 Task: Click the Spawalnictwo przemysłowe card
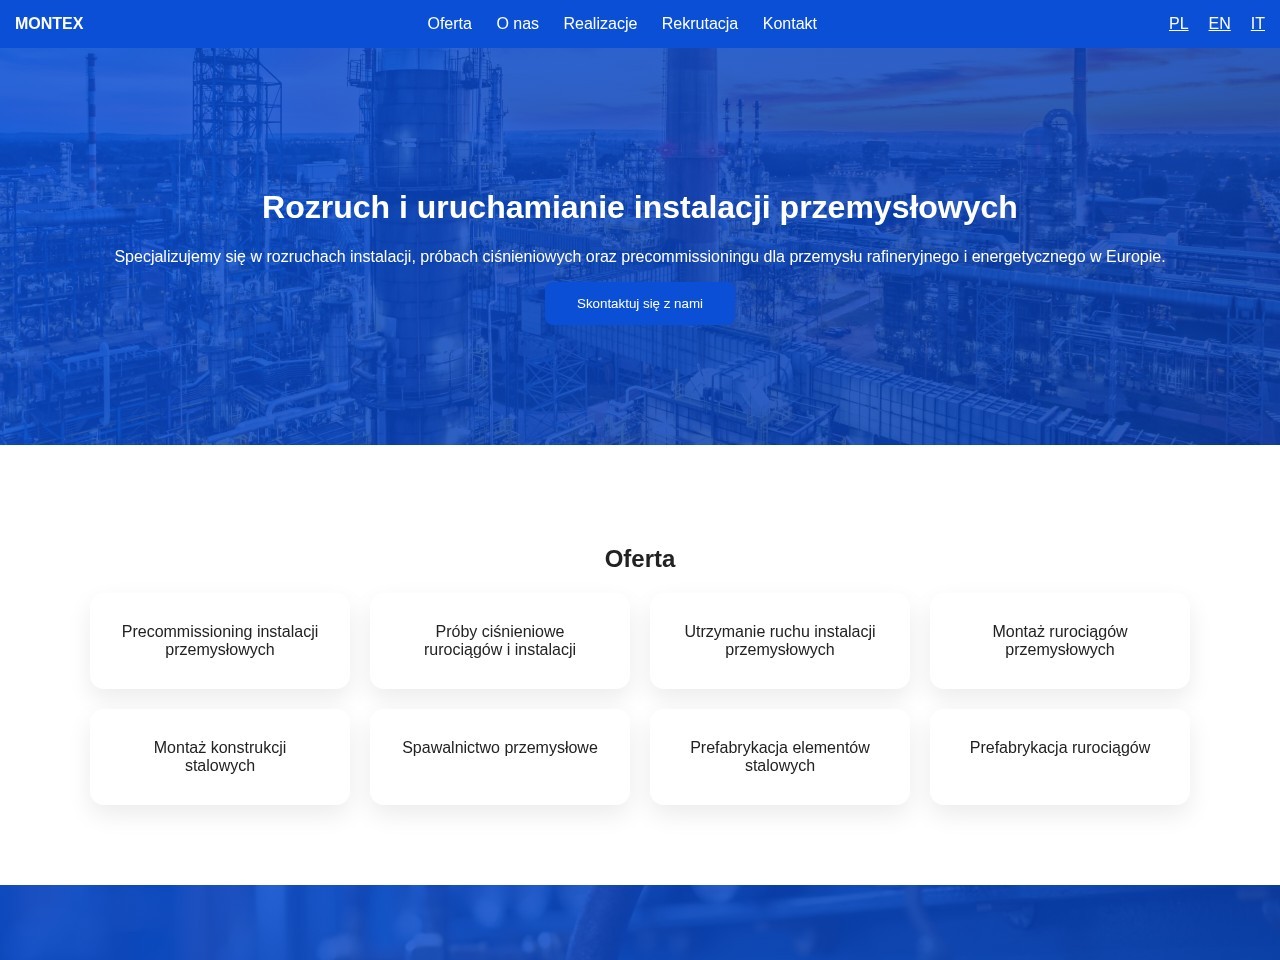(500, 757)
